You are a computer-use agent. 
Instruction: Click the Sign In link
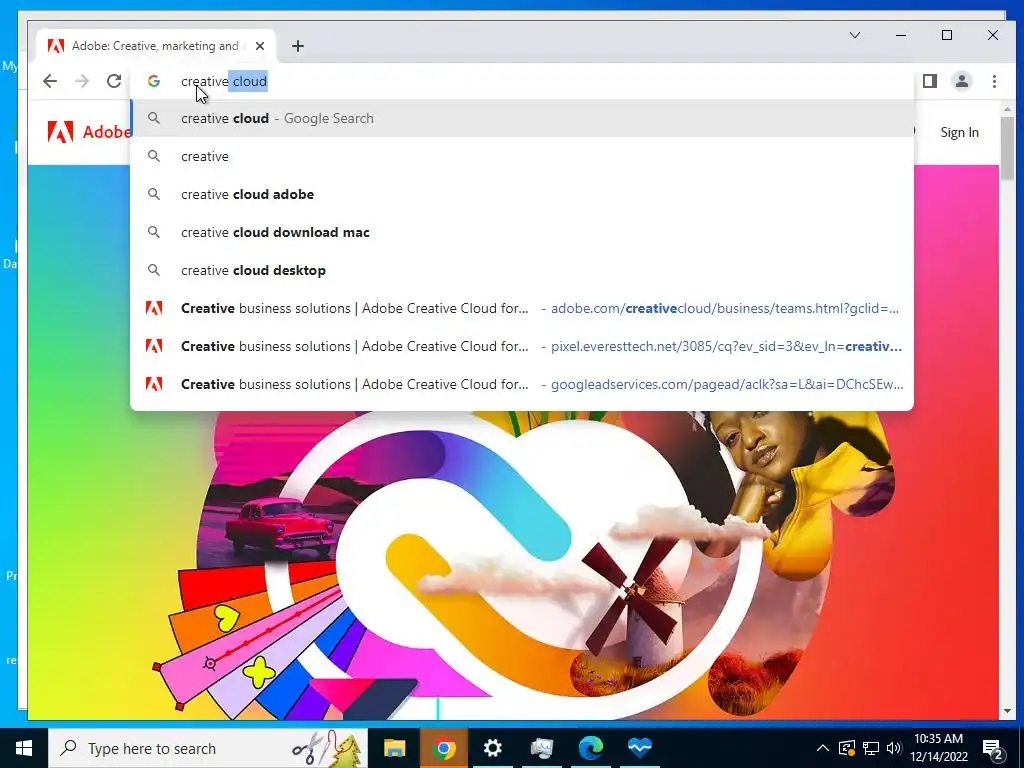pos(959,133)
